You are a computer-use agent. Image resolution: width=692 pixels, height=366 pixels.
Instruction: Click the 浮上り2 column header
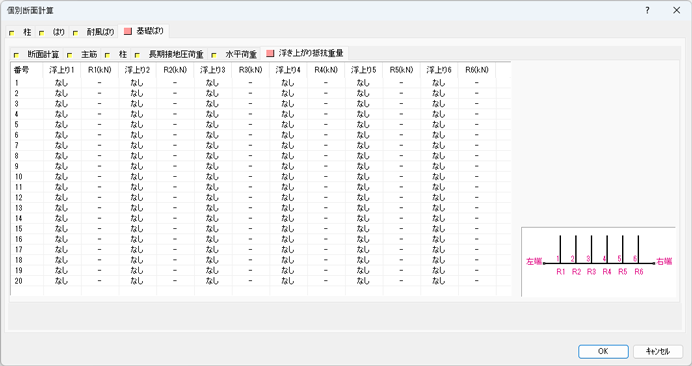tap(137, 70)
